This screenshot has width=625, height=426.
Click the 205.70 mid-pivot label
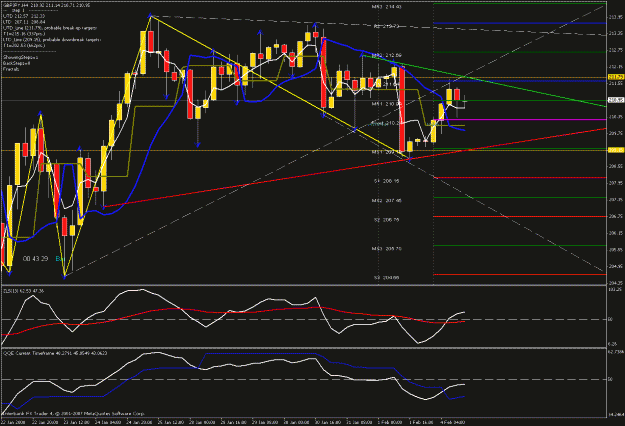click(387, 248)
